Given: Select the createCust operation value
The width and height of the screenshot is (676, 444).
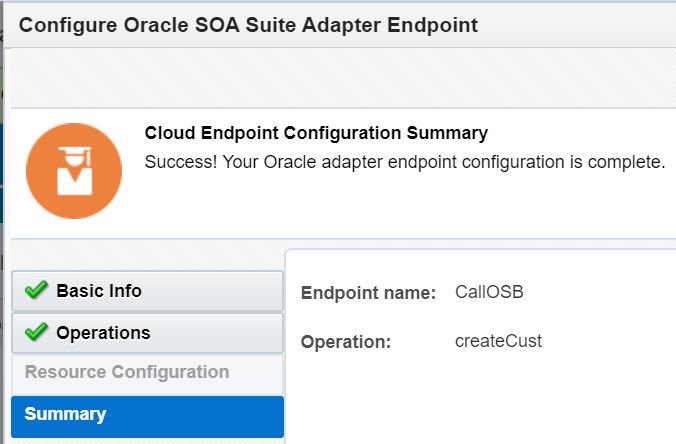Looking at the screenshot, I should [498, 341].
